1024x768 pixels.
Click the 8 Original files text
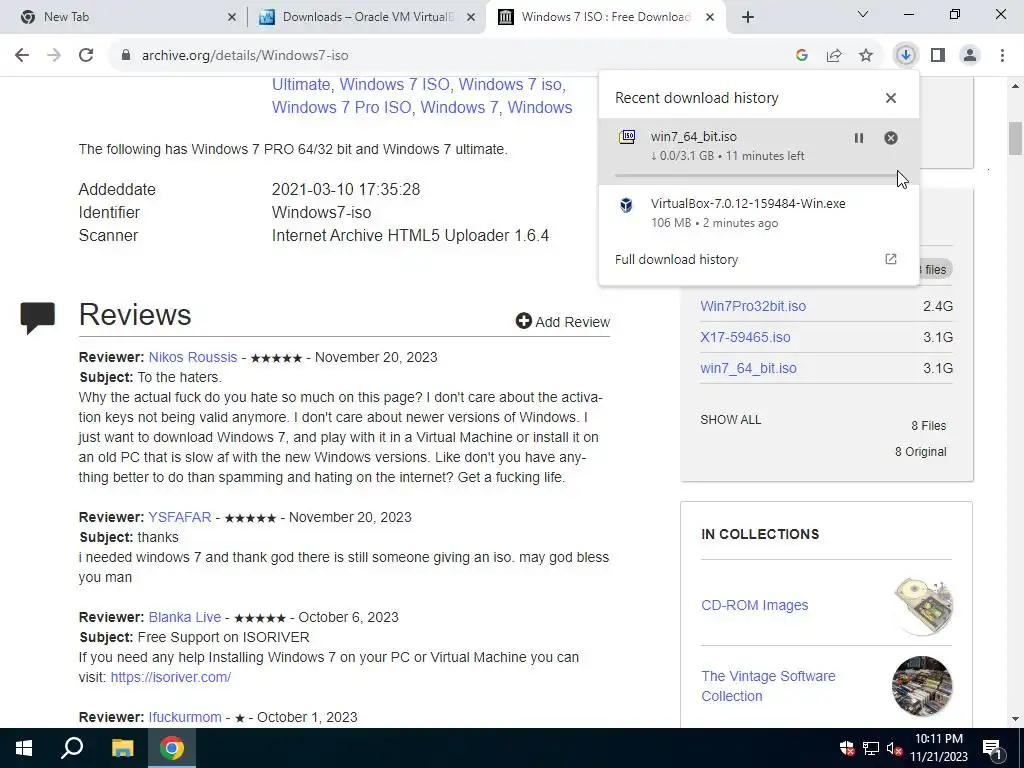920,452
